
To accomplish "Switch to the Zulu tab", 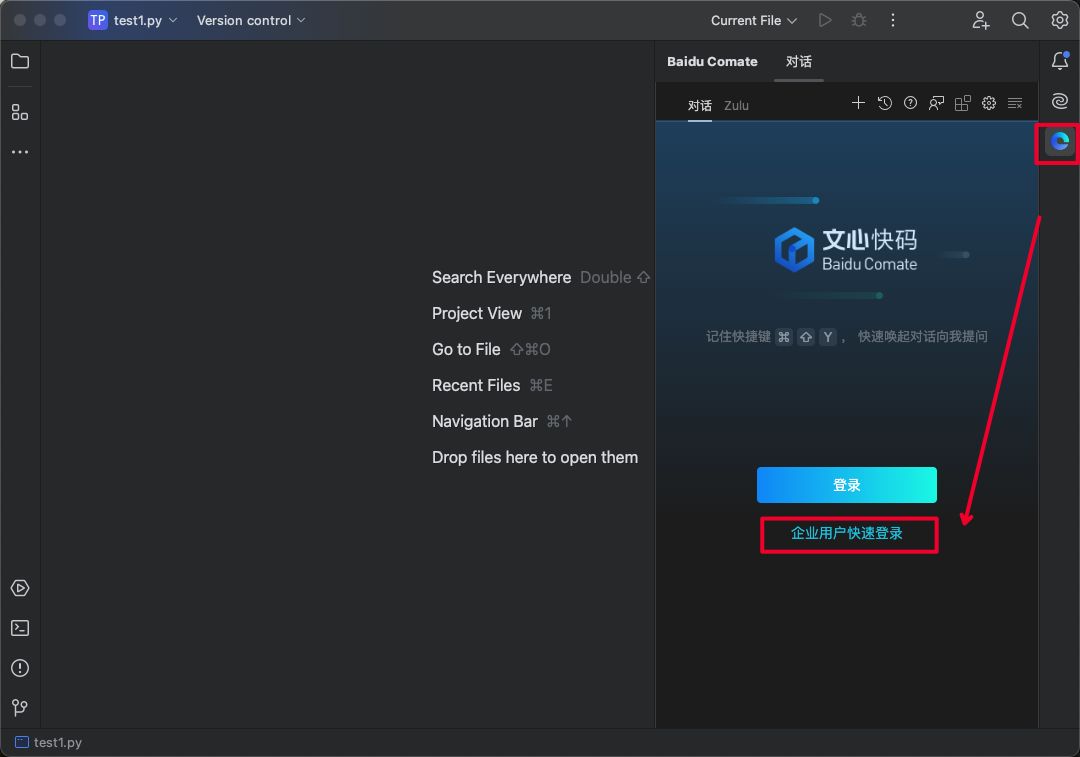I will (x=736, y=105).
